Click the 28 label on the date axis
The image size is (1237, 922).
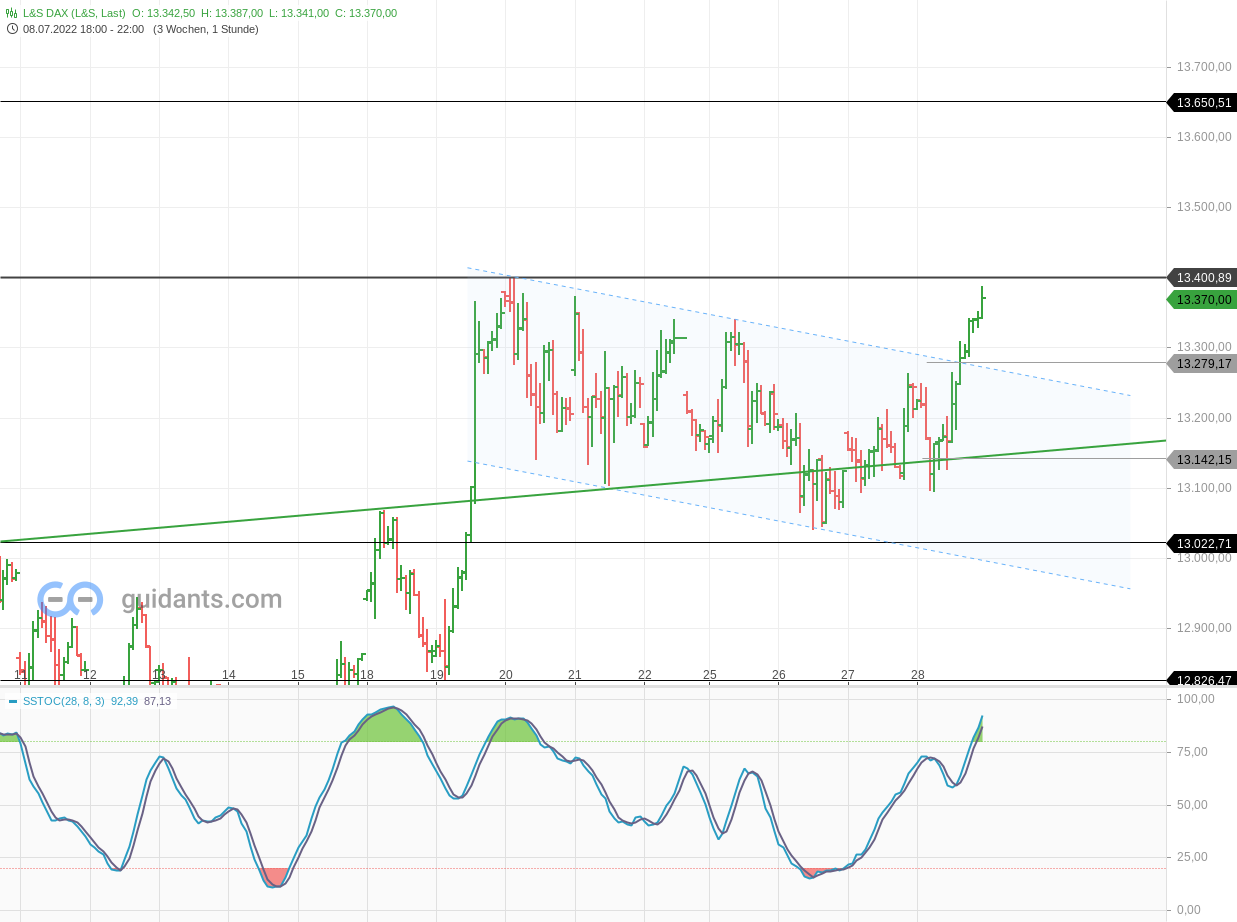[916, 676]
